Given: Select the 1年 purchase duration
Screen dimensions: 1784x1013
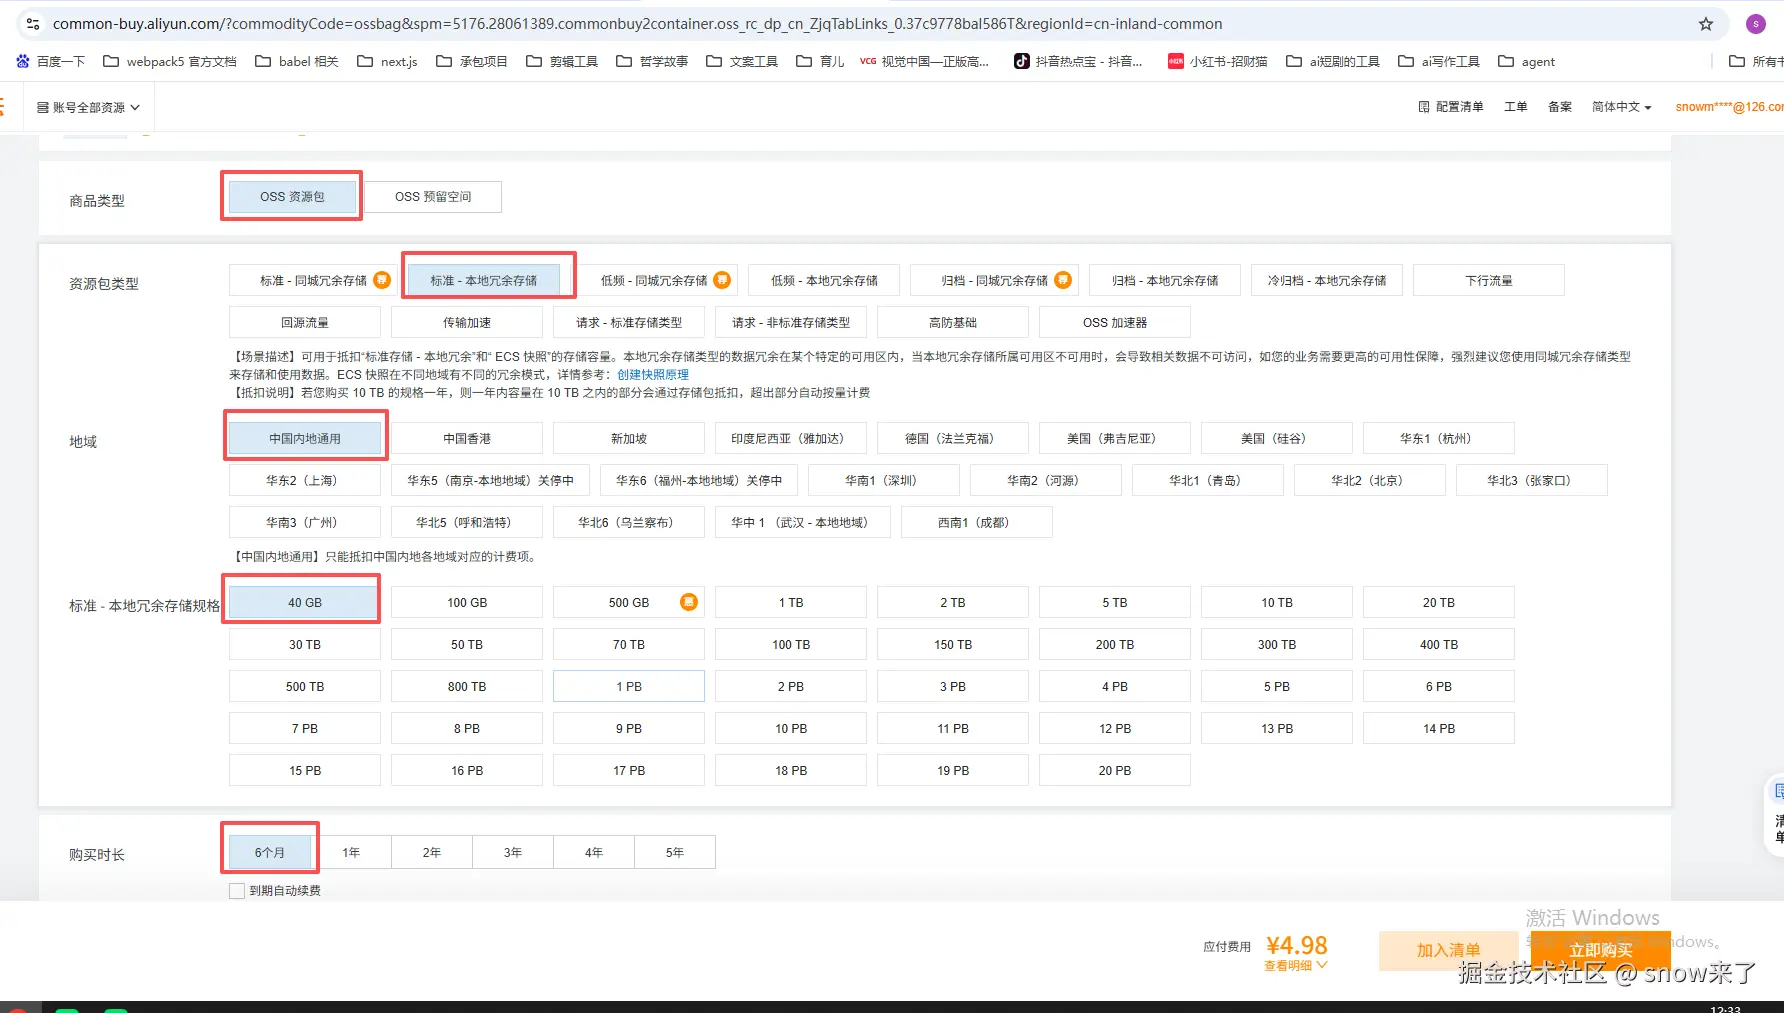Looking at the screenshot, I should pos(351,853).
